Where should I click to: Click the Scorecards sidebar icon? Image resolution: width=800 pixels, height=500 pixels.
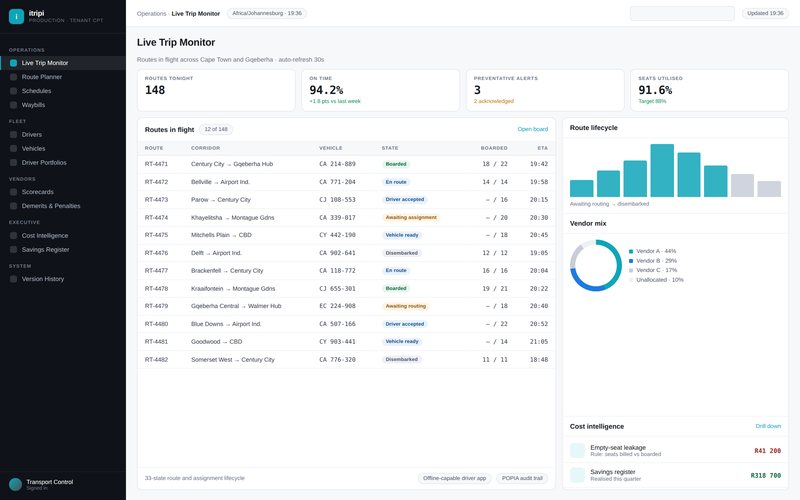click(14, 192)
